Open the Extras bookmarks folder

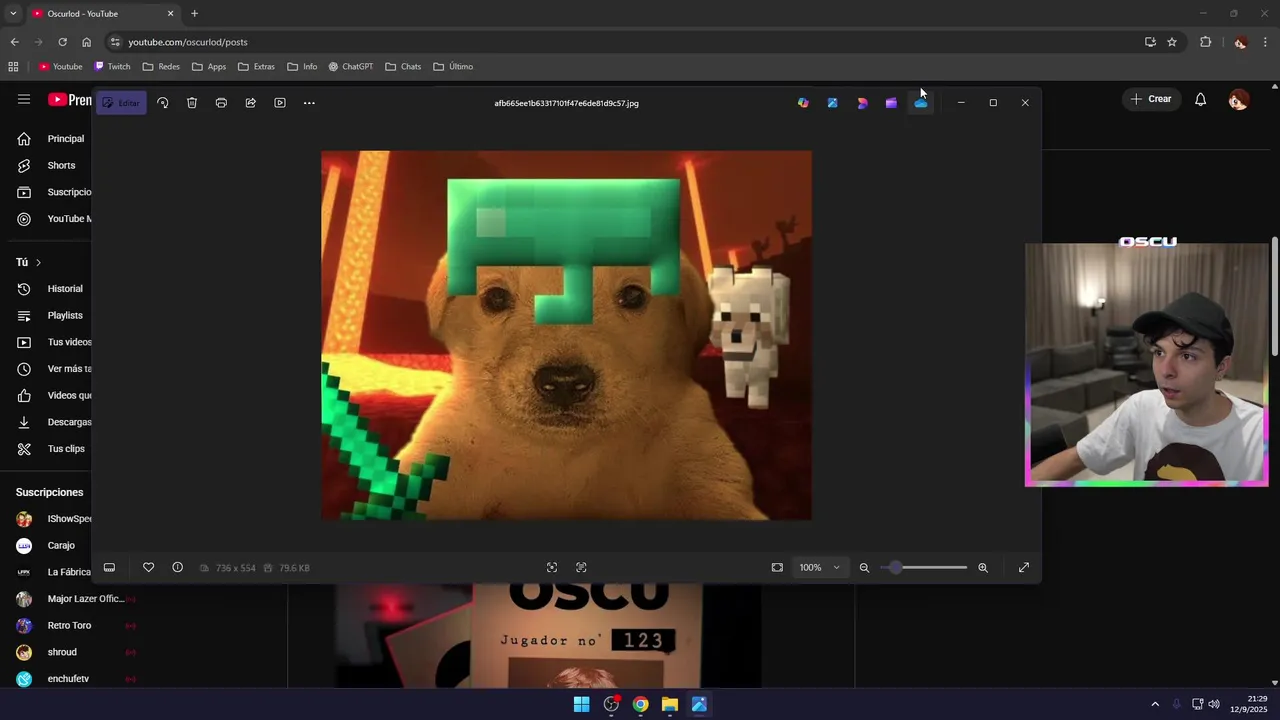click(256, 67)
